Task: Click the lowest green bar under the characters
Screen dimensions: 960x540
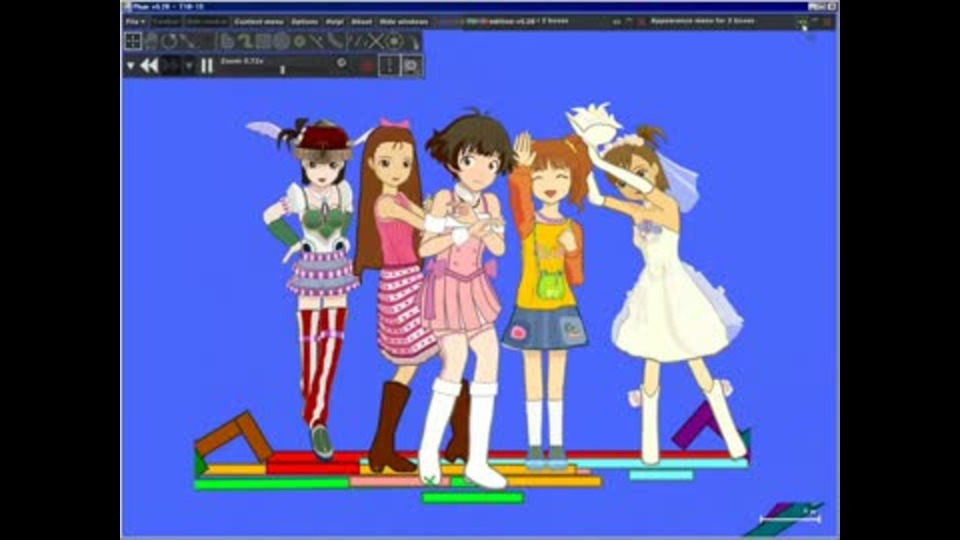Action: click(473, 498)
